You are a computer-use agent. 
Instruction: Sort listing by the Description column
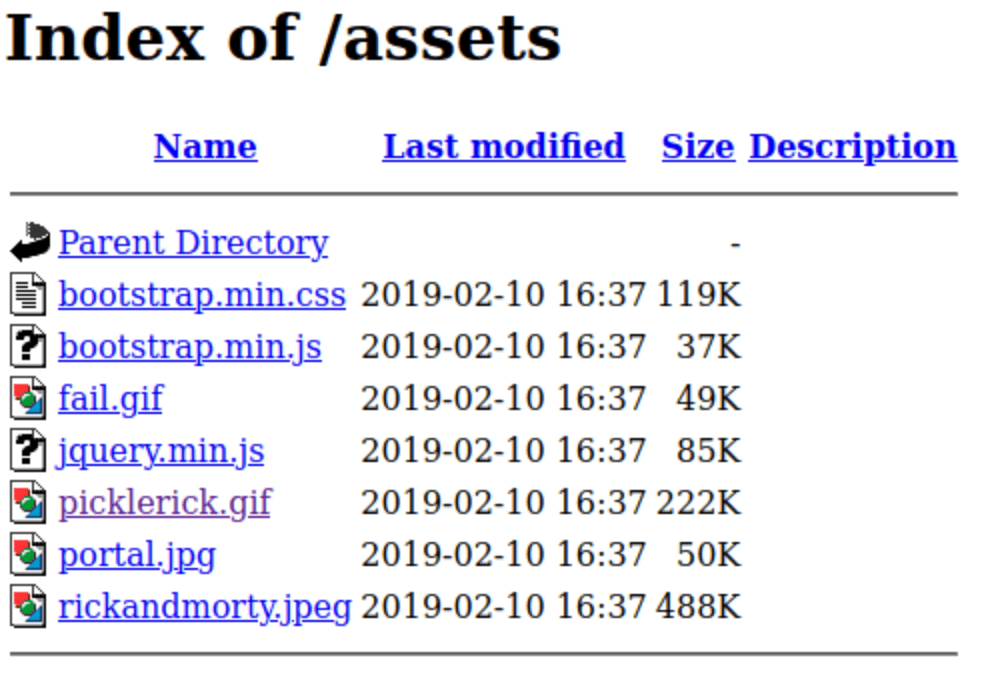(851, 146)
